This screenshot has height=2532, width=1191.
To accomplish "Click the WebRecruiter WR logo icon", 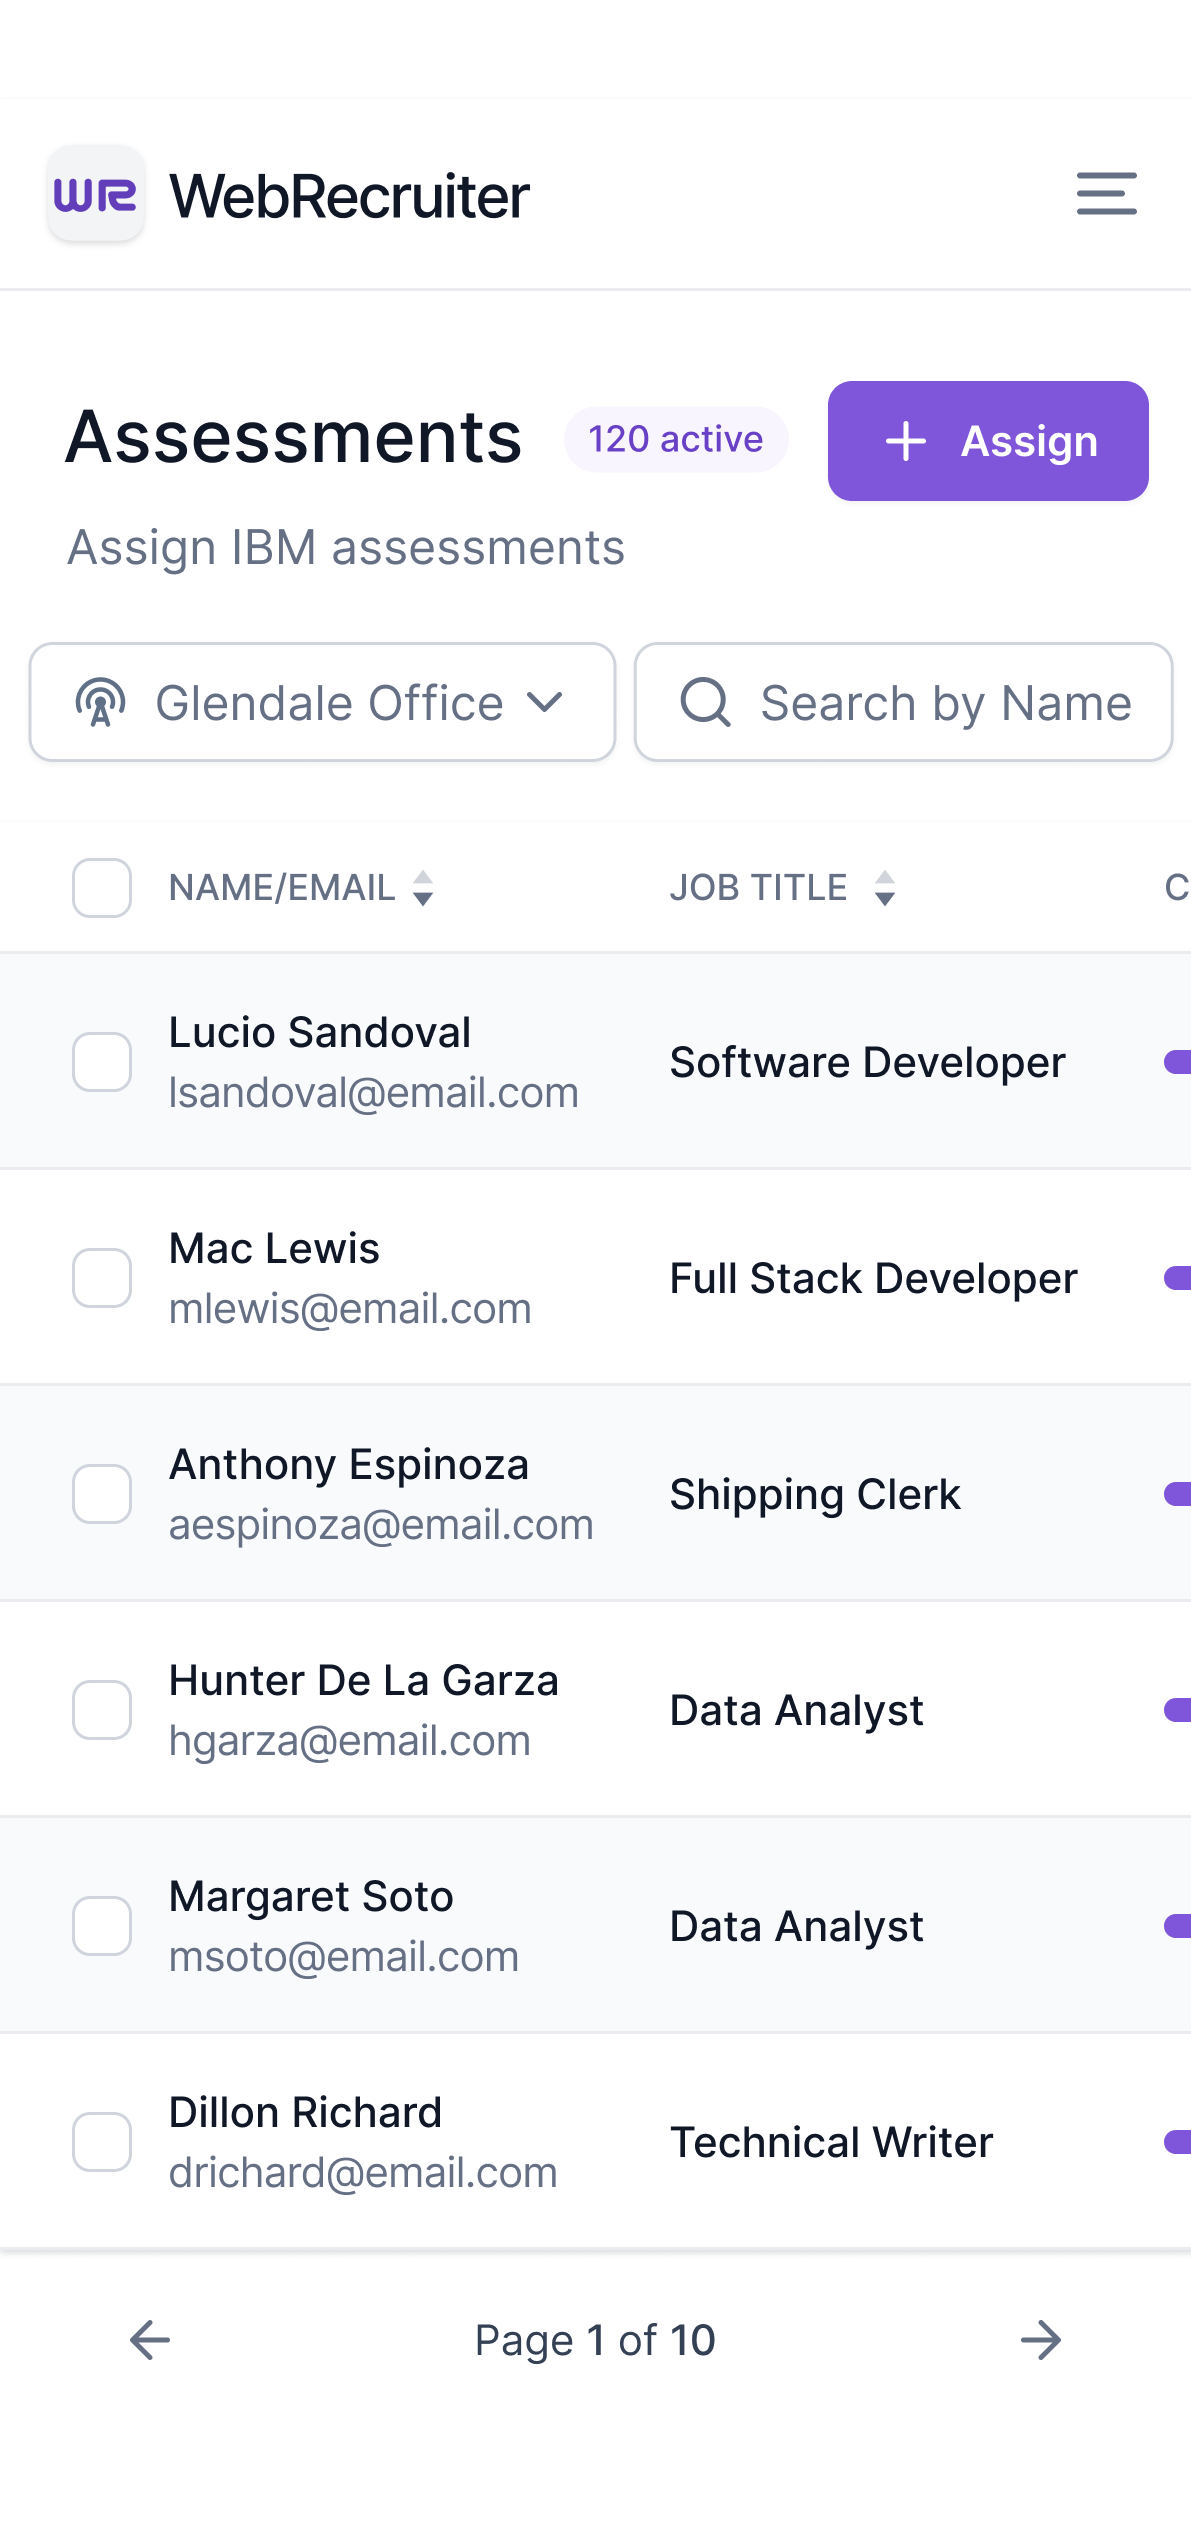I will coord(96,194).
